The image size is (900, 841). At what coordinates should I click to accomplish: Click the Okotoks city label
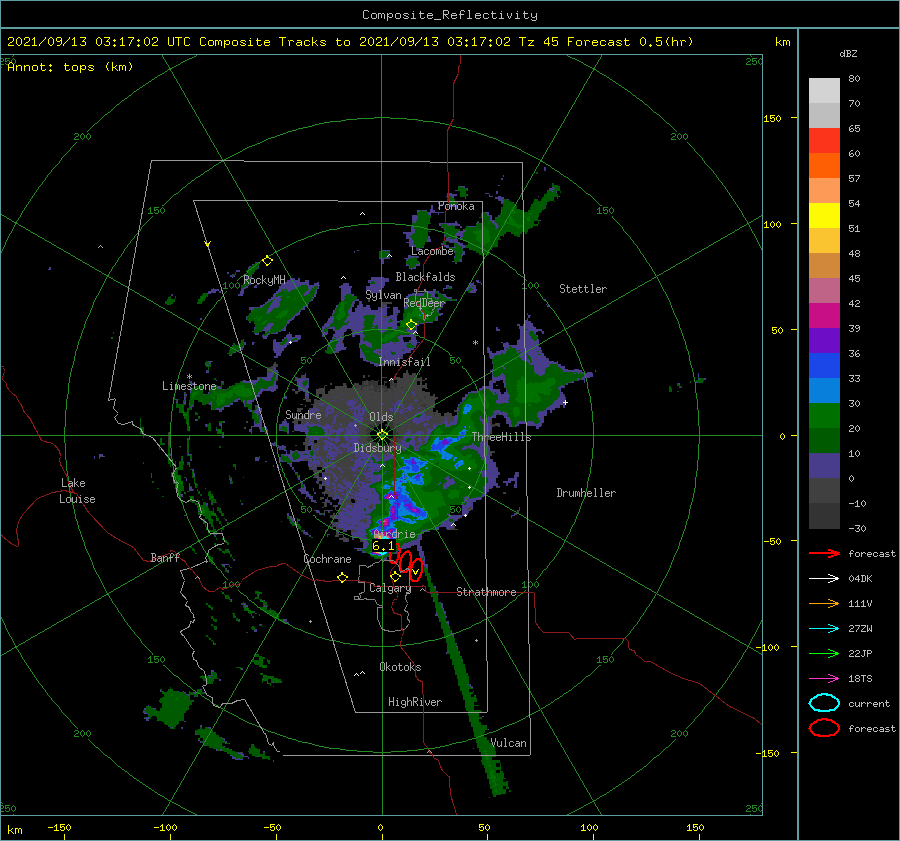(400, 667)
